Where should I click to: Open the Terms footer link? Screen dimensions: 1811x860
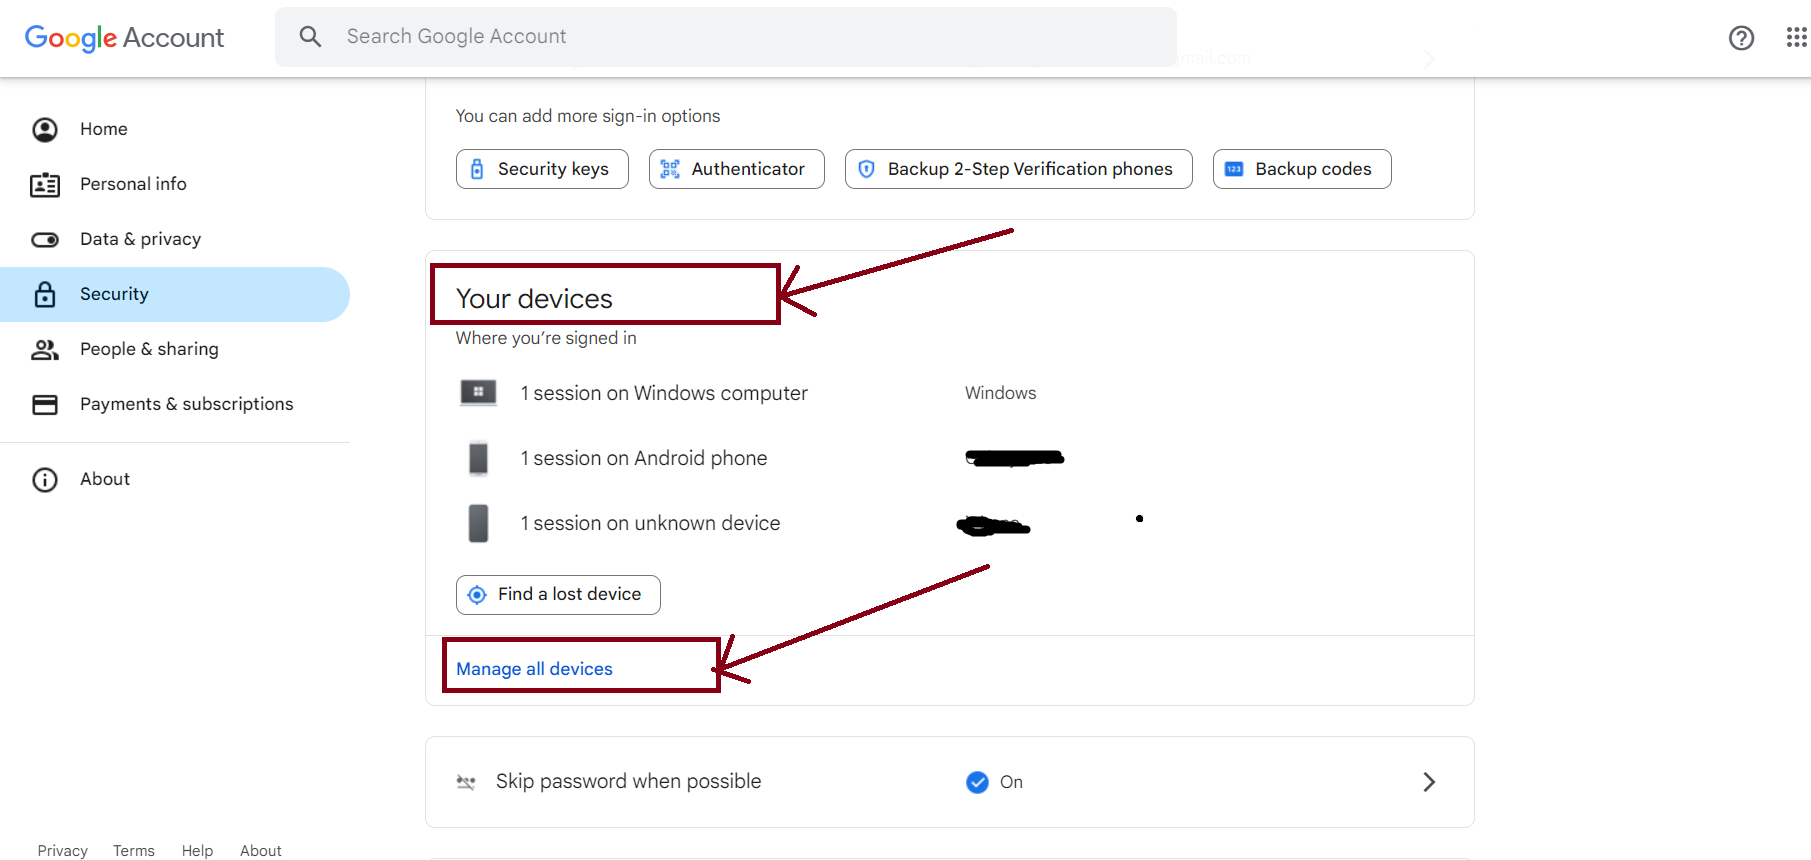point(134,850)
